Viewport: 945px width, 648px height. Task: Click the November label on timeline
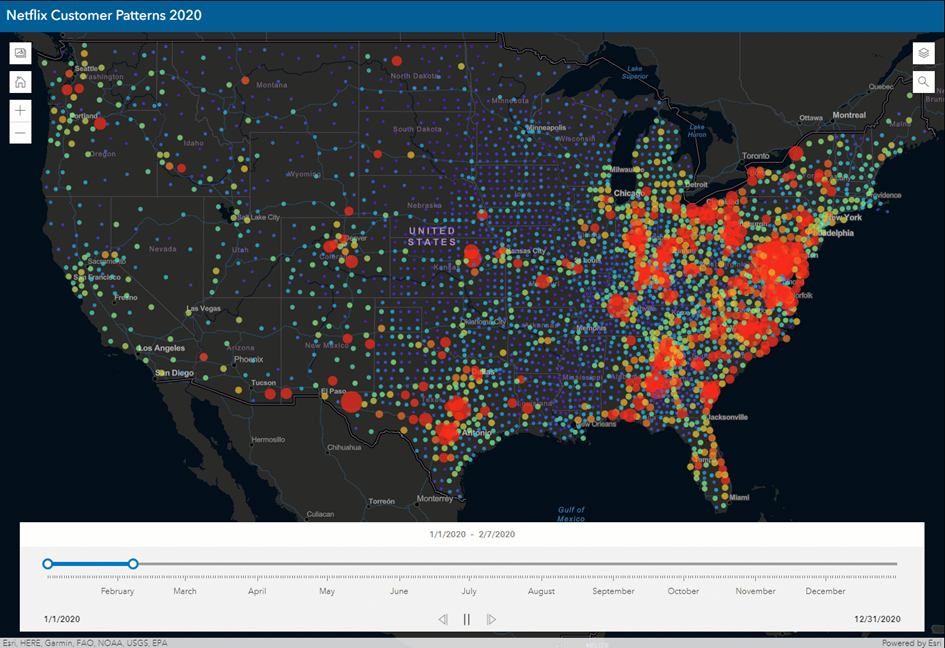point(756,591)
